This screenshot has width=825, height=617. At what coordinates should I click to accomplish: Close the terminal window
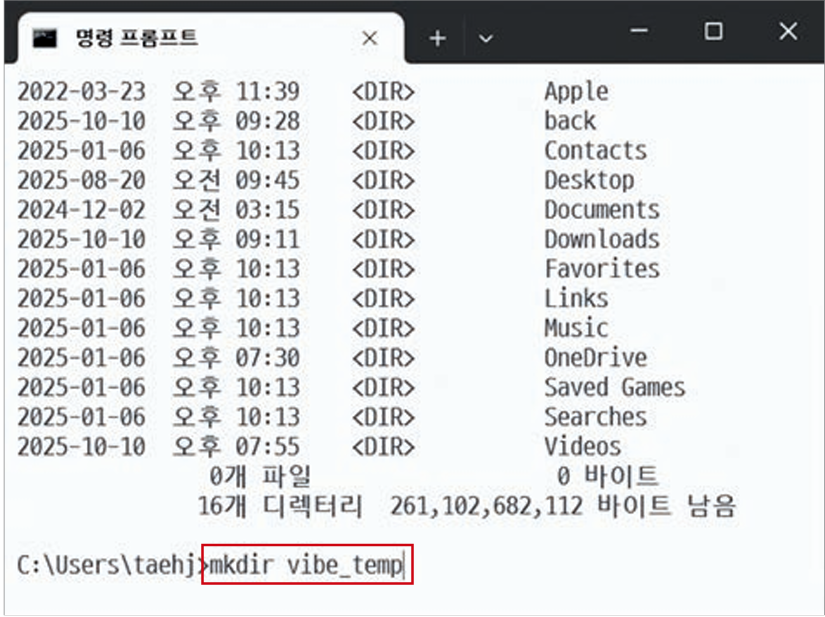pyautogui.click(x=787, y=32)
